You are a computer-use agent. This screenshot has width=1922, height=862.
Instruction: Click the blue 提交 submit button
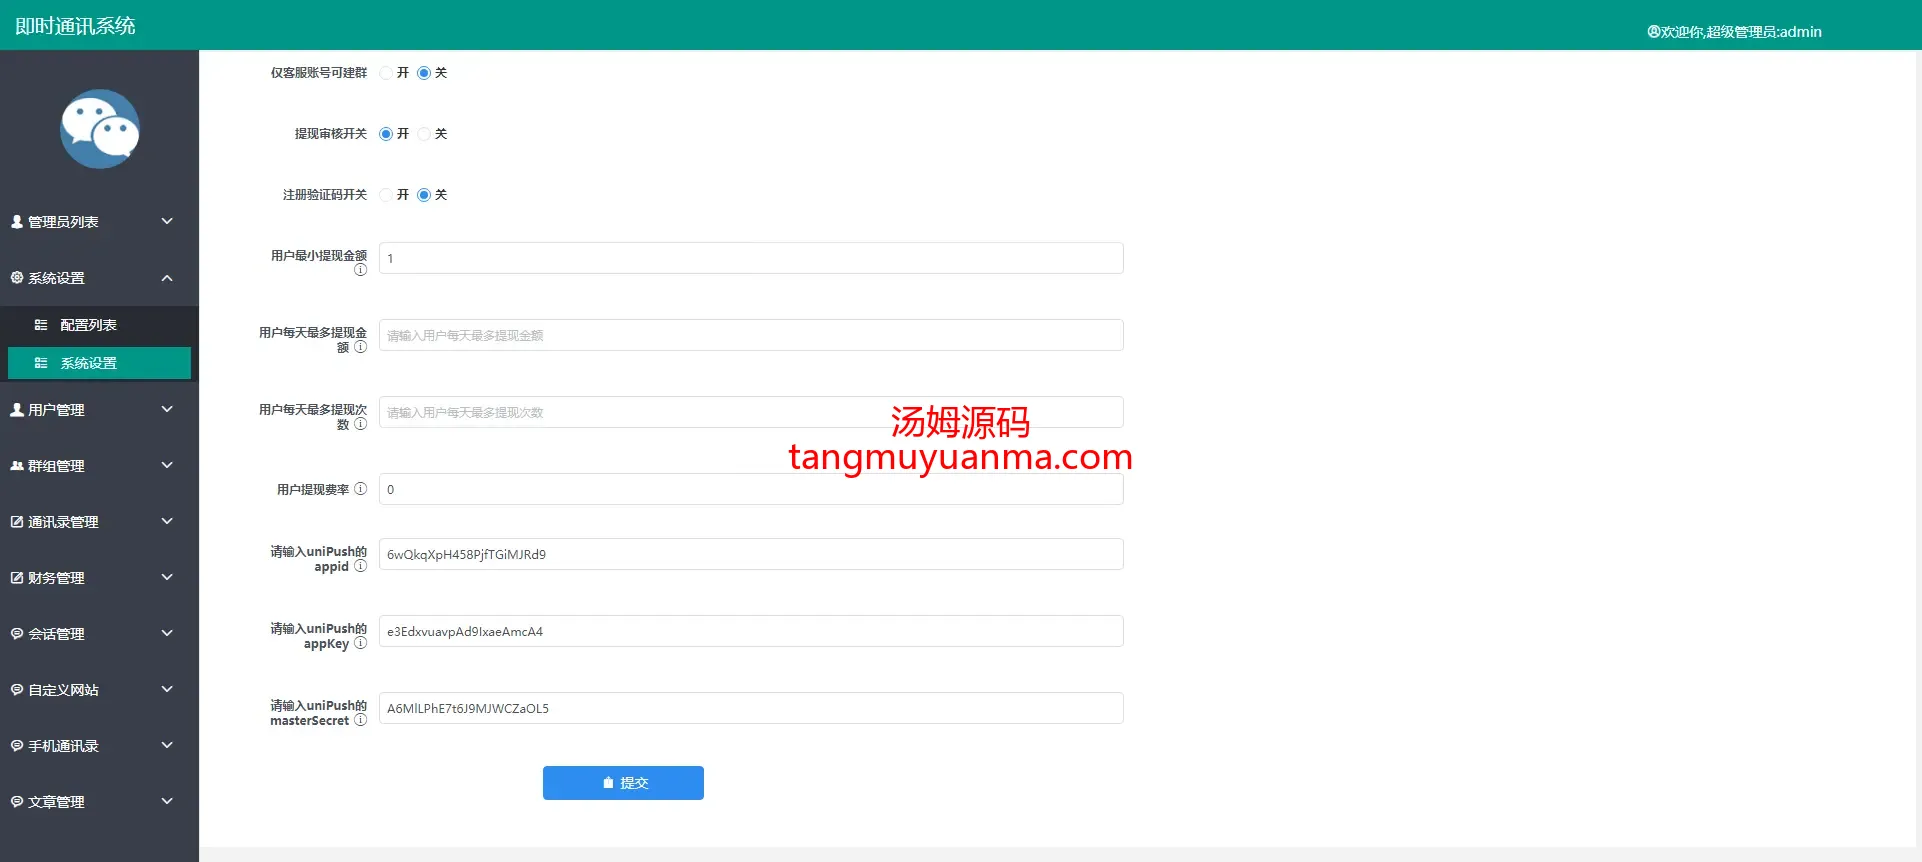[x=623, y=783]
